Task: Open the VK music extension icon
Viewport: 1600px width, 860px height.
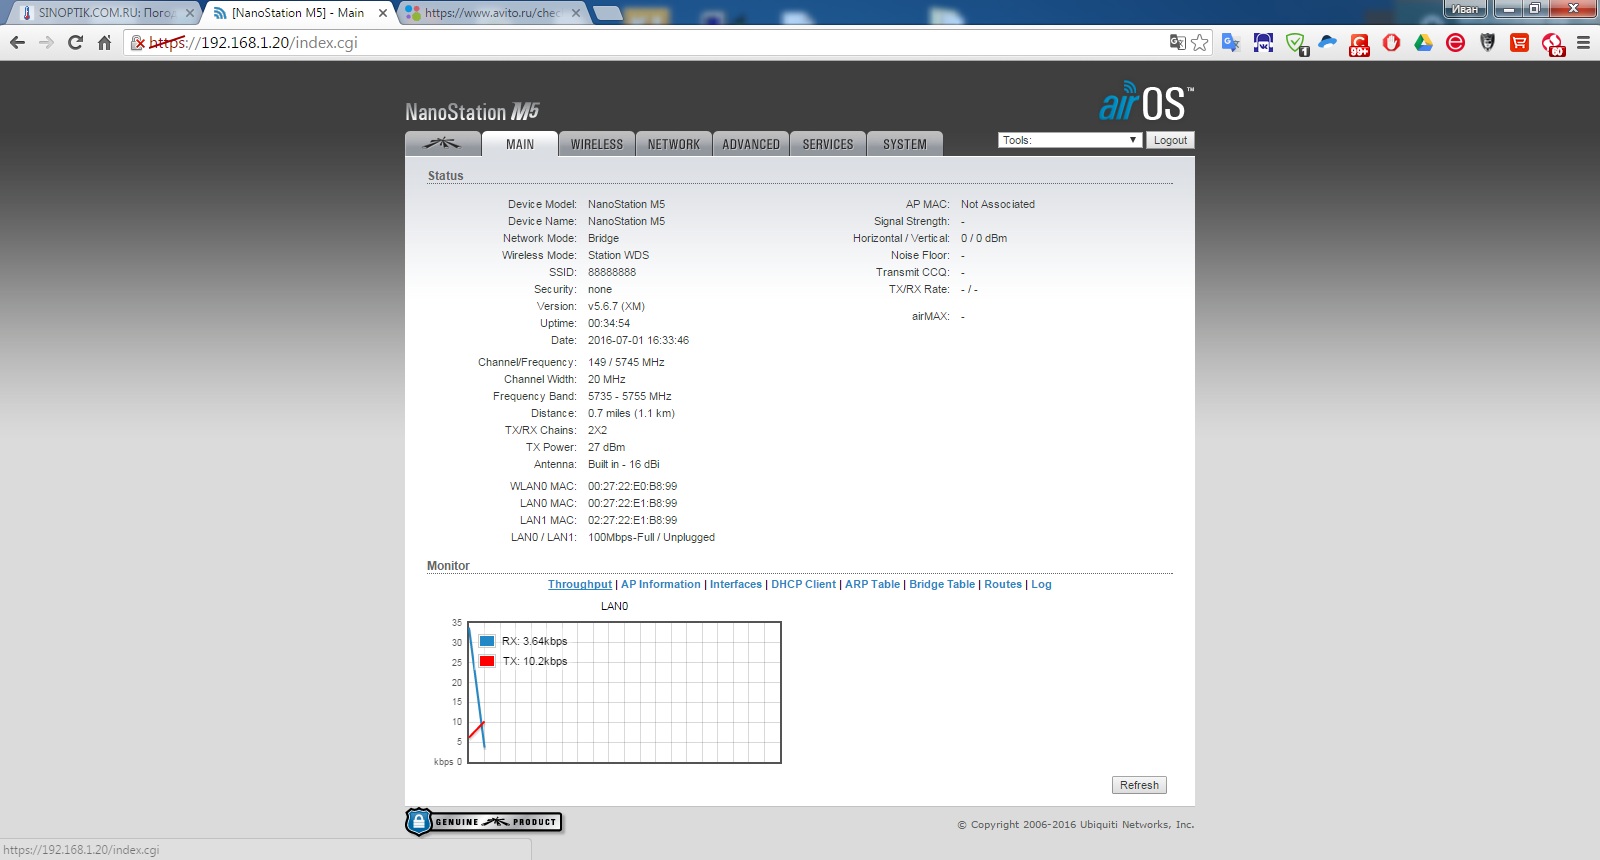Action: click(x=1263, y=43)
